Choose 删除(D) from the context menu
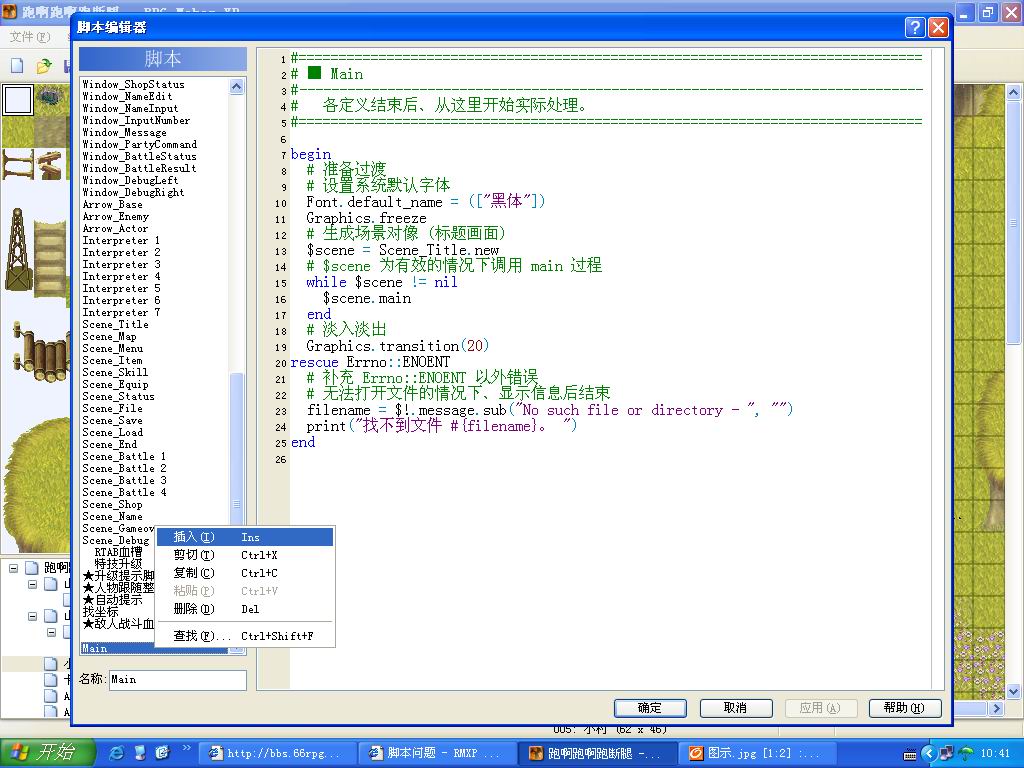The width and height of the screenshot is (1024, 768). point(245,609)
